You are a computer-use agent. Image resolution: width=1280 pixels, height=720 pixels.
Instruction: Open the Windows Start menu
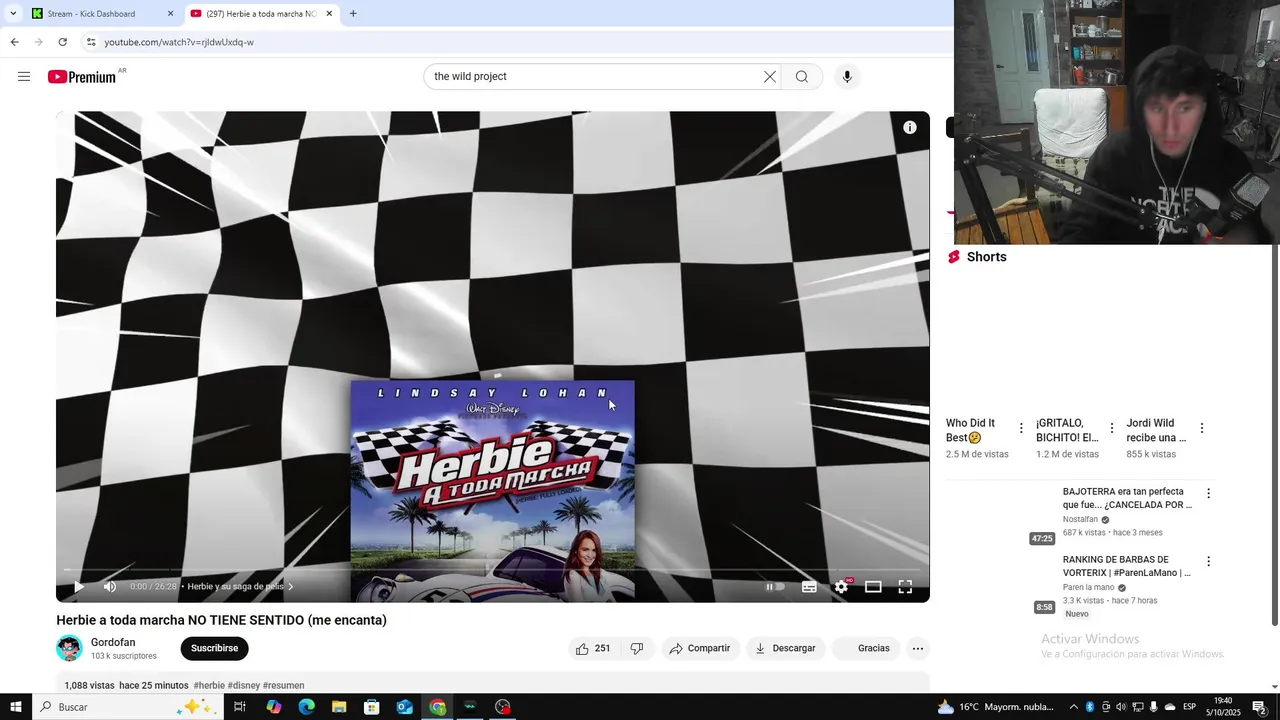pos(15,707)
